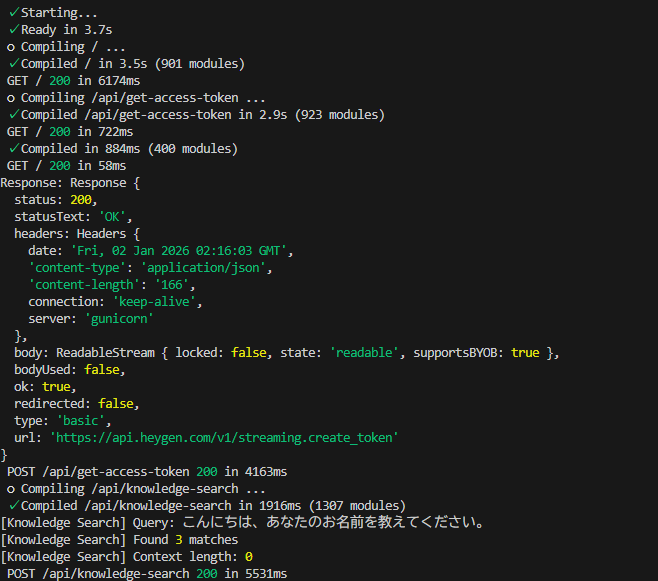Click the statusText 'OK' value
This screenshot has width=658, height=581.
[112, 217]
